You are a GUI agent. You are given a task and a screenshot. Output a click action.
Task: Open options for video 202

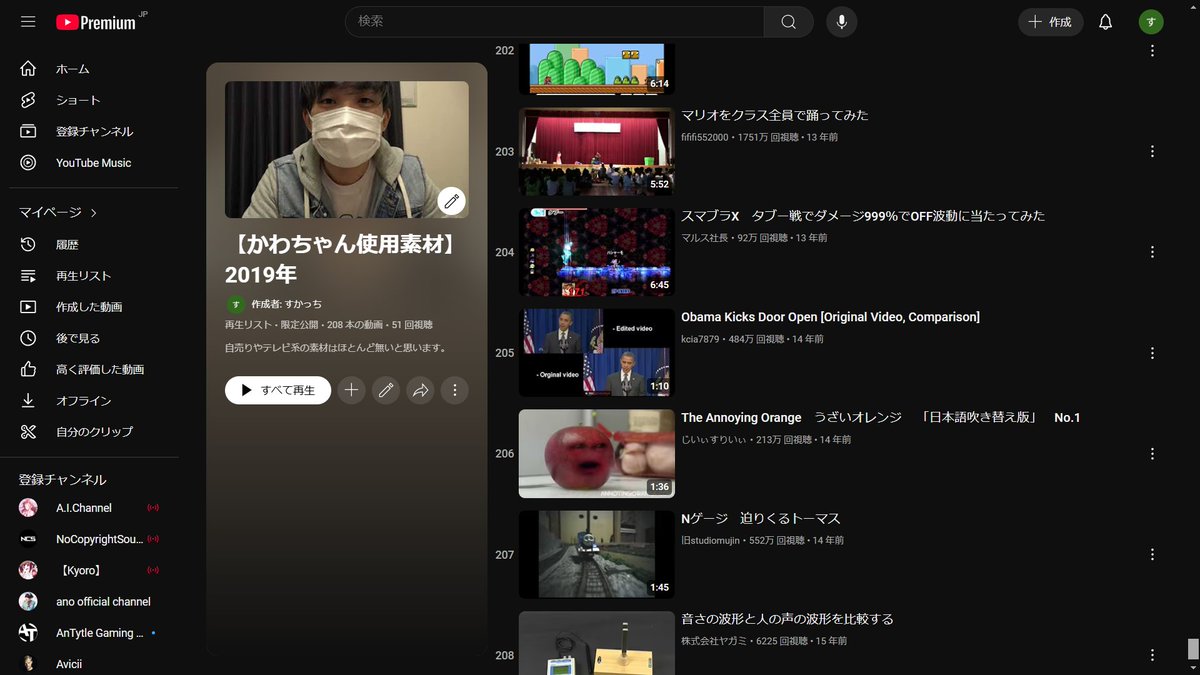pos(1152,50)
